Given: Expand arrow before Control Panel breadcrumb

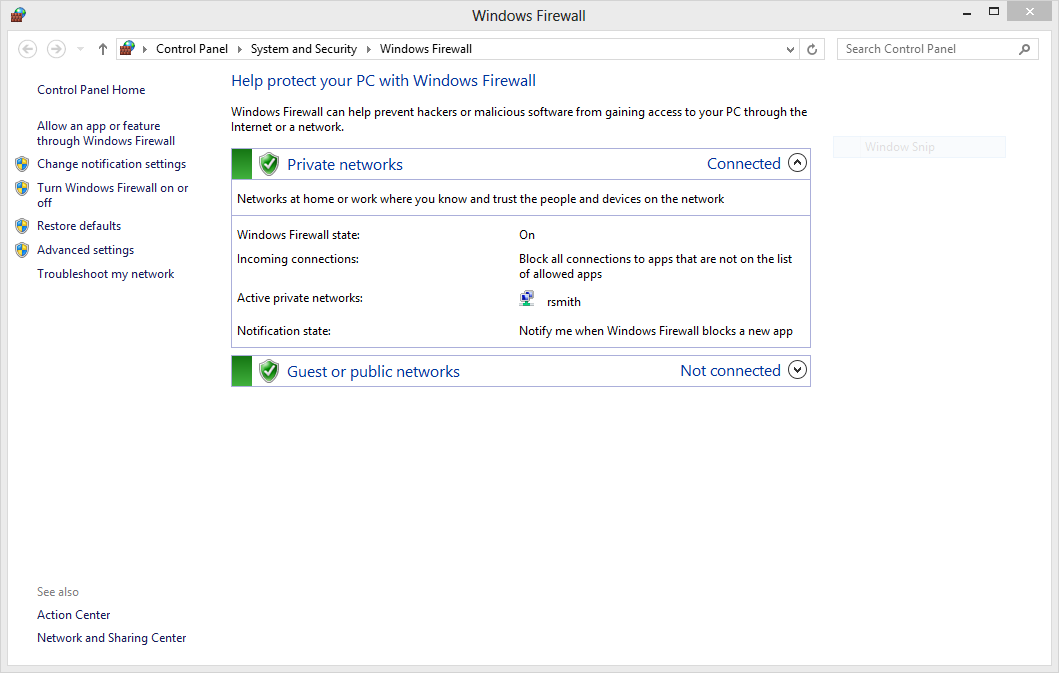Looking at the screenshot, I should point(145,49).
